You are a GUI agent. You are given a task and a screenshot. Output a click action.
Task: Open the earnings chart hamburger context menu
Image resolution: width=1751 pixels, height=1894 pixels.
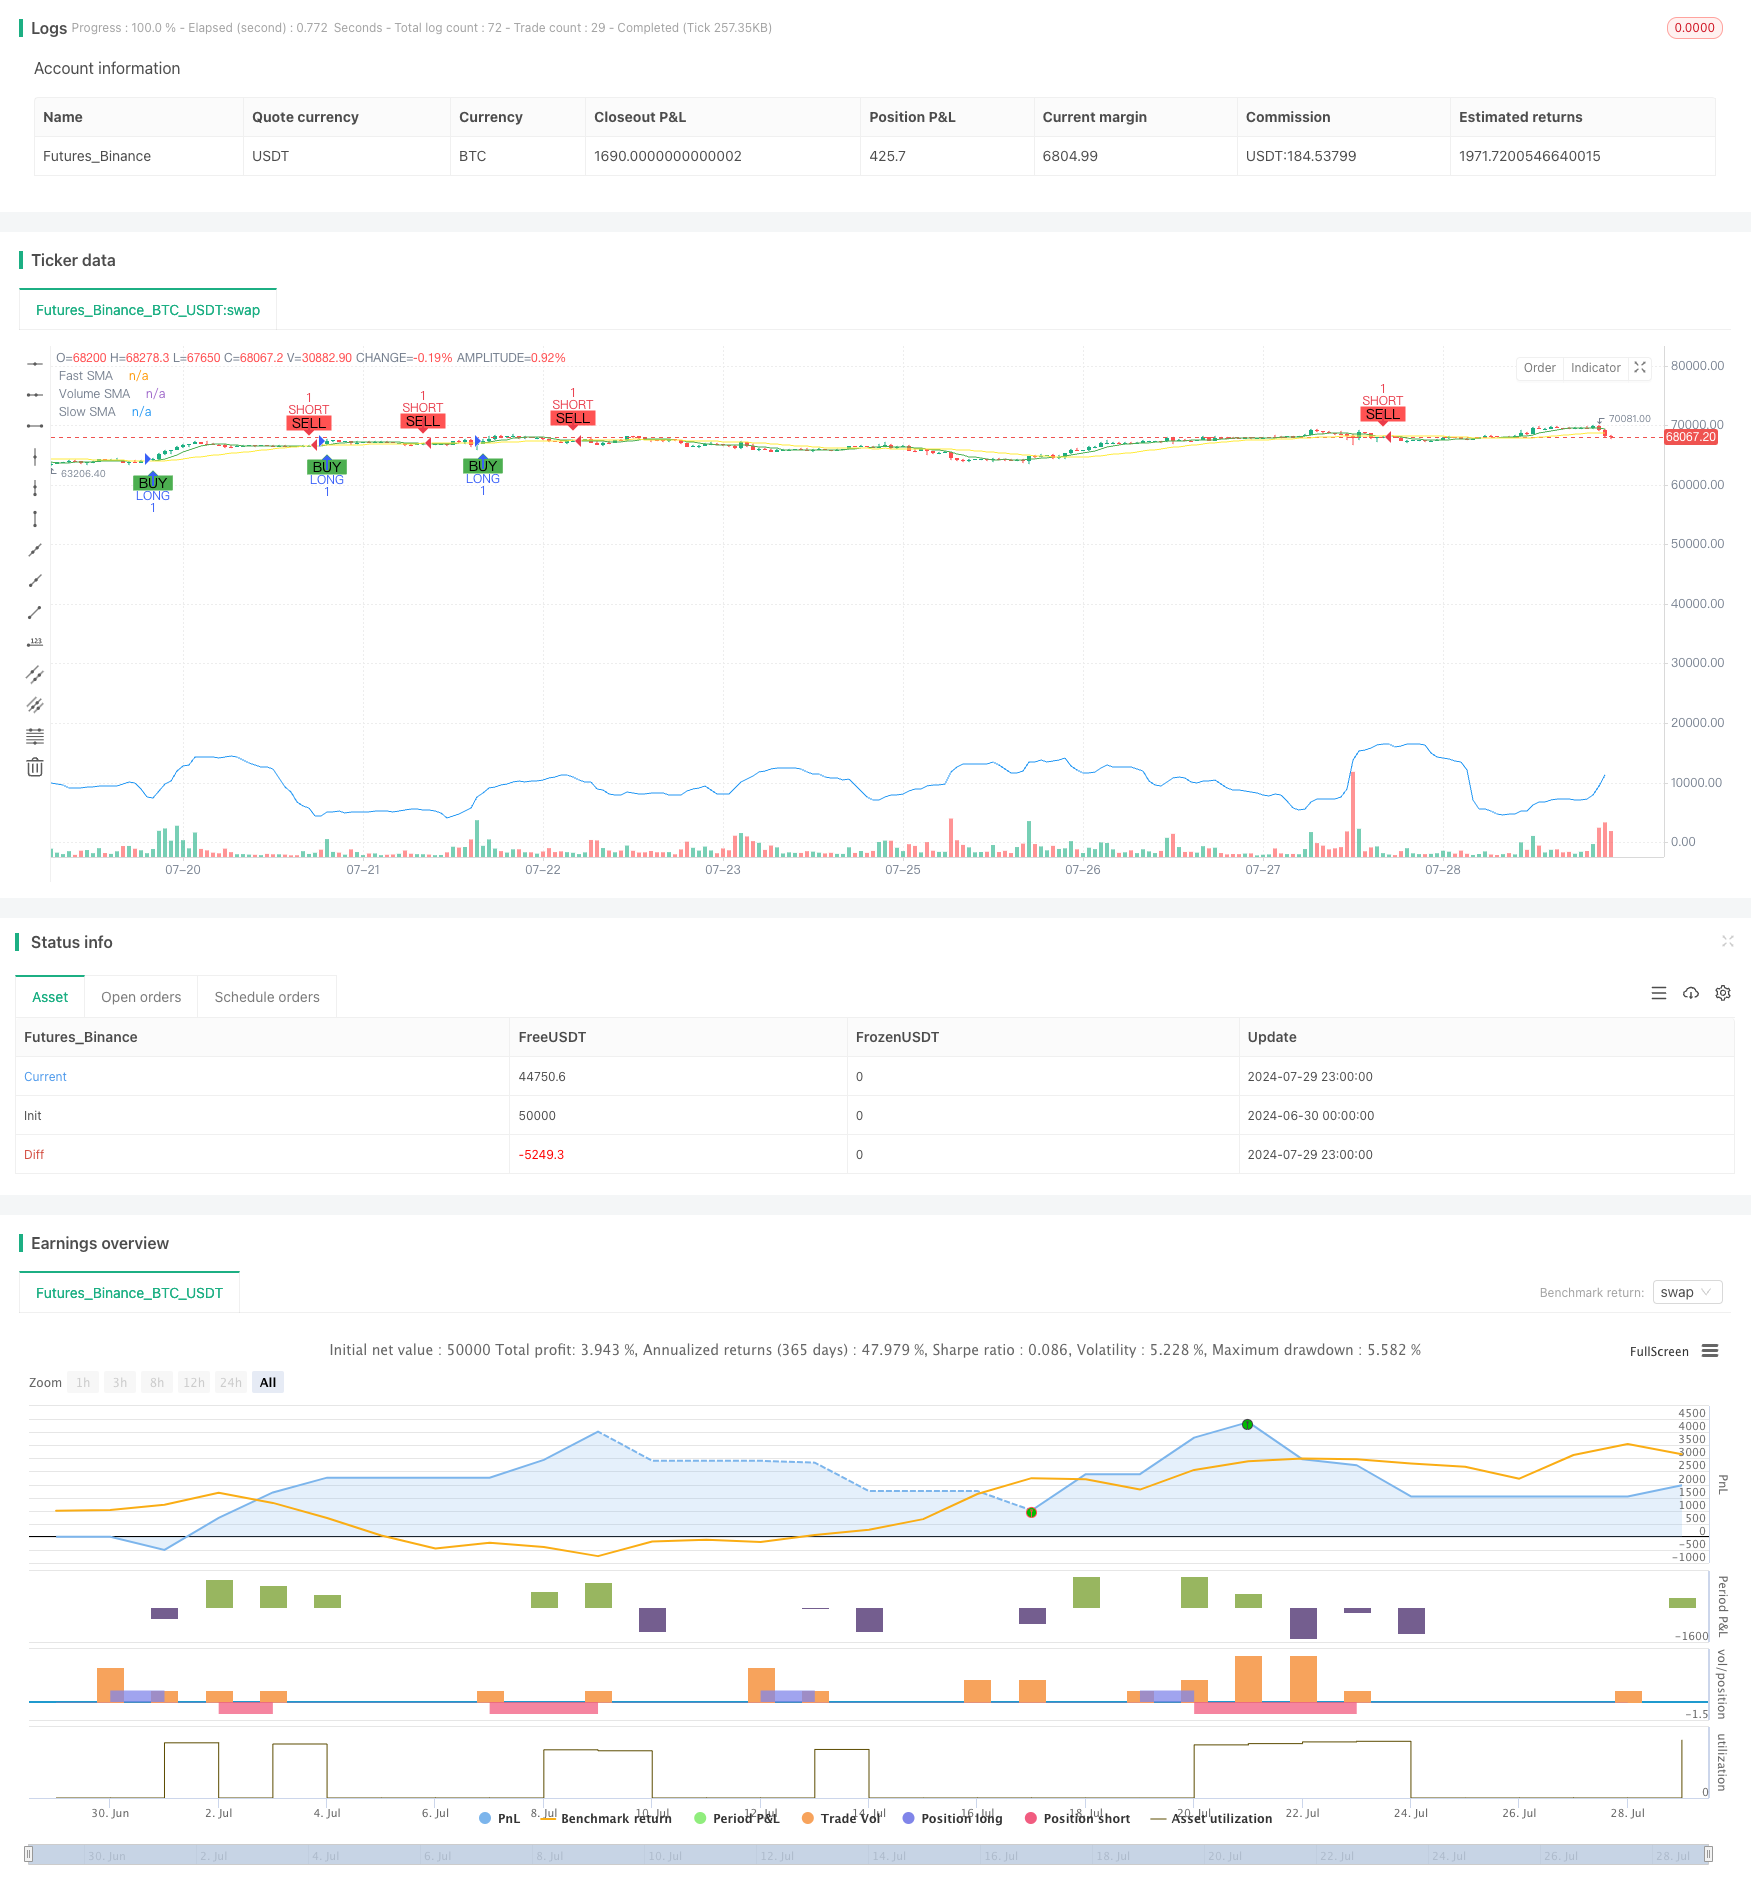click(x=1710, y=1351)
